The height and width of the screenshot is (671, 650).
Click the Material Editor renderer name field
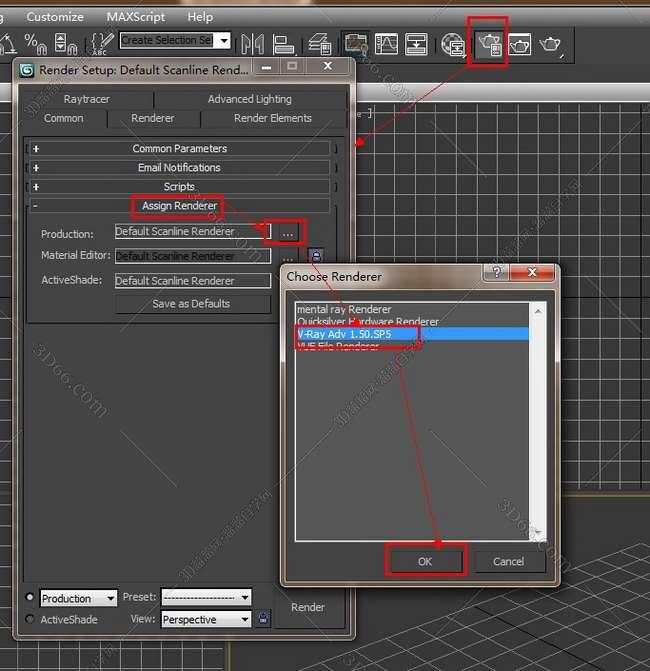click(x=193, y=256)
